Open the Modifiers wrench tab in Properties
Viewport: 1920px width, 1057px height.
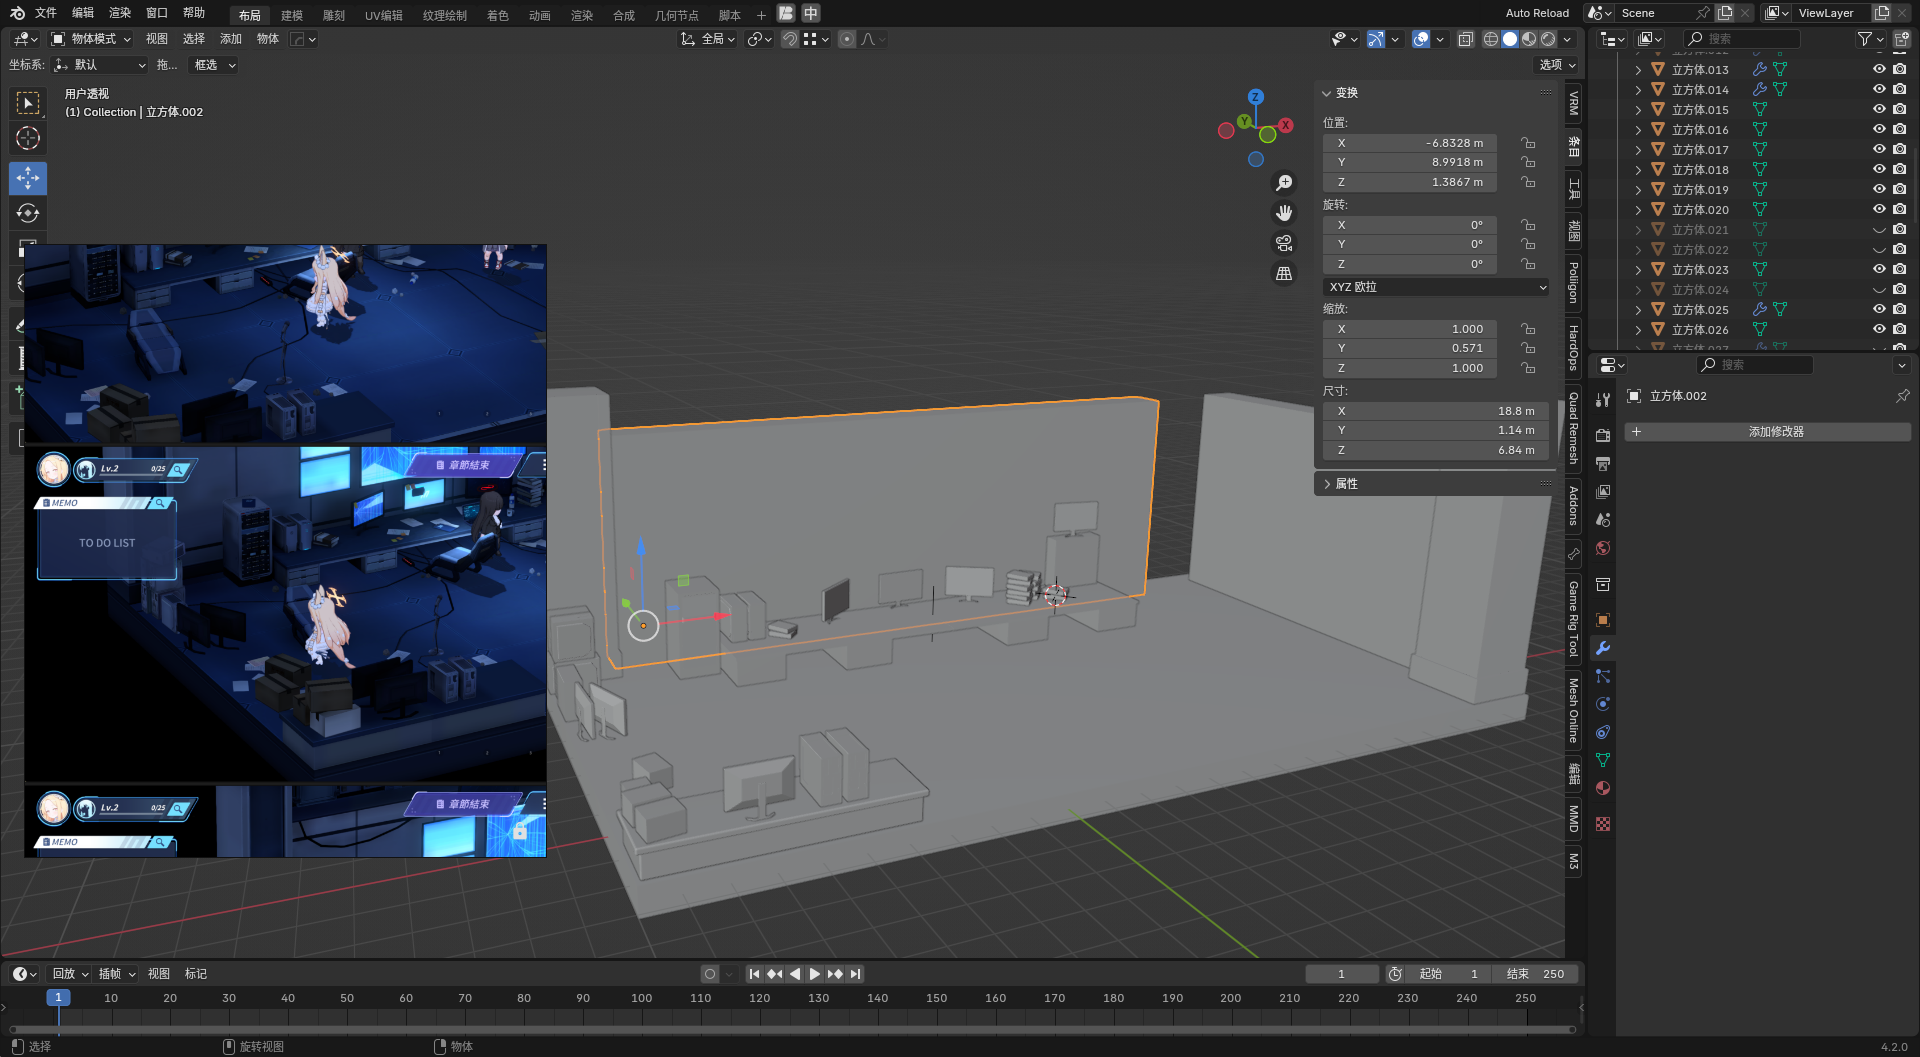click(1603, 648)
